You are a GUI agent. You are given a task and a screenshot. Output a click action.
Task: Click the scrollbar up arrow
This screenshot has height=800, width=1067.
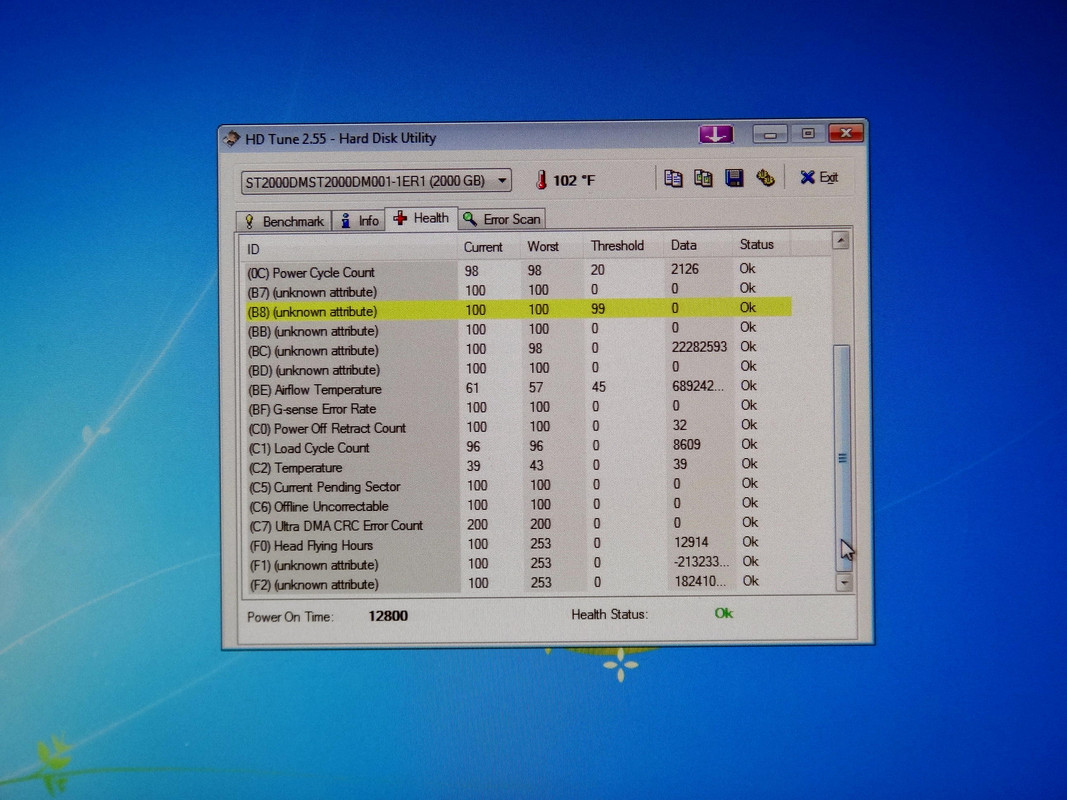pyautogui.click(x=840, y=240)
